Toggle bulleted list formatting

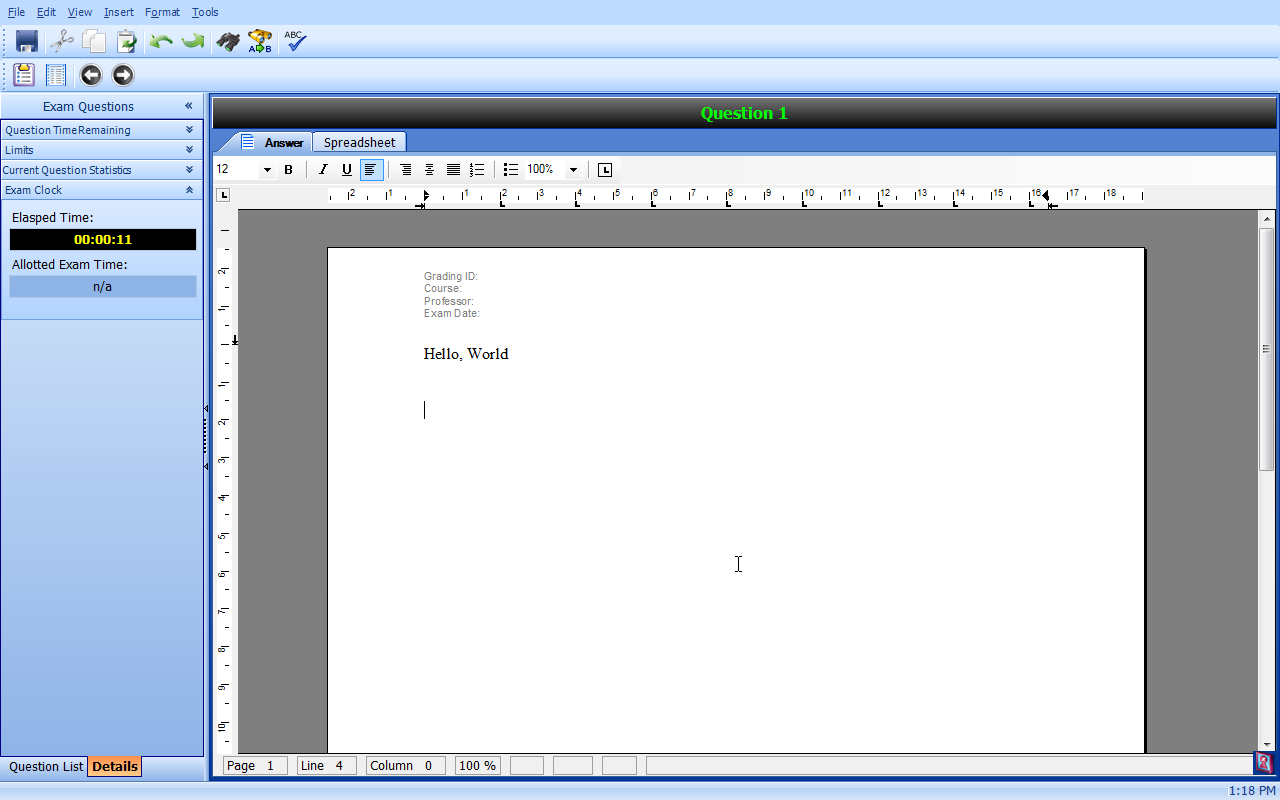(x=511, y=170)
